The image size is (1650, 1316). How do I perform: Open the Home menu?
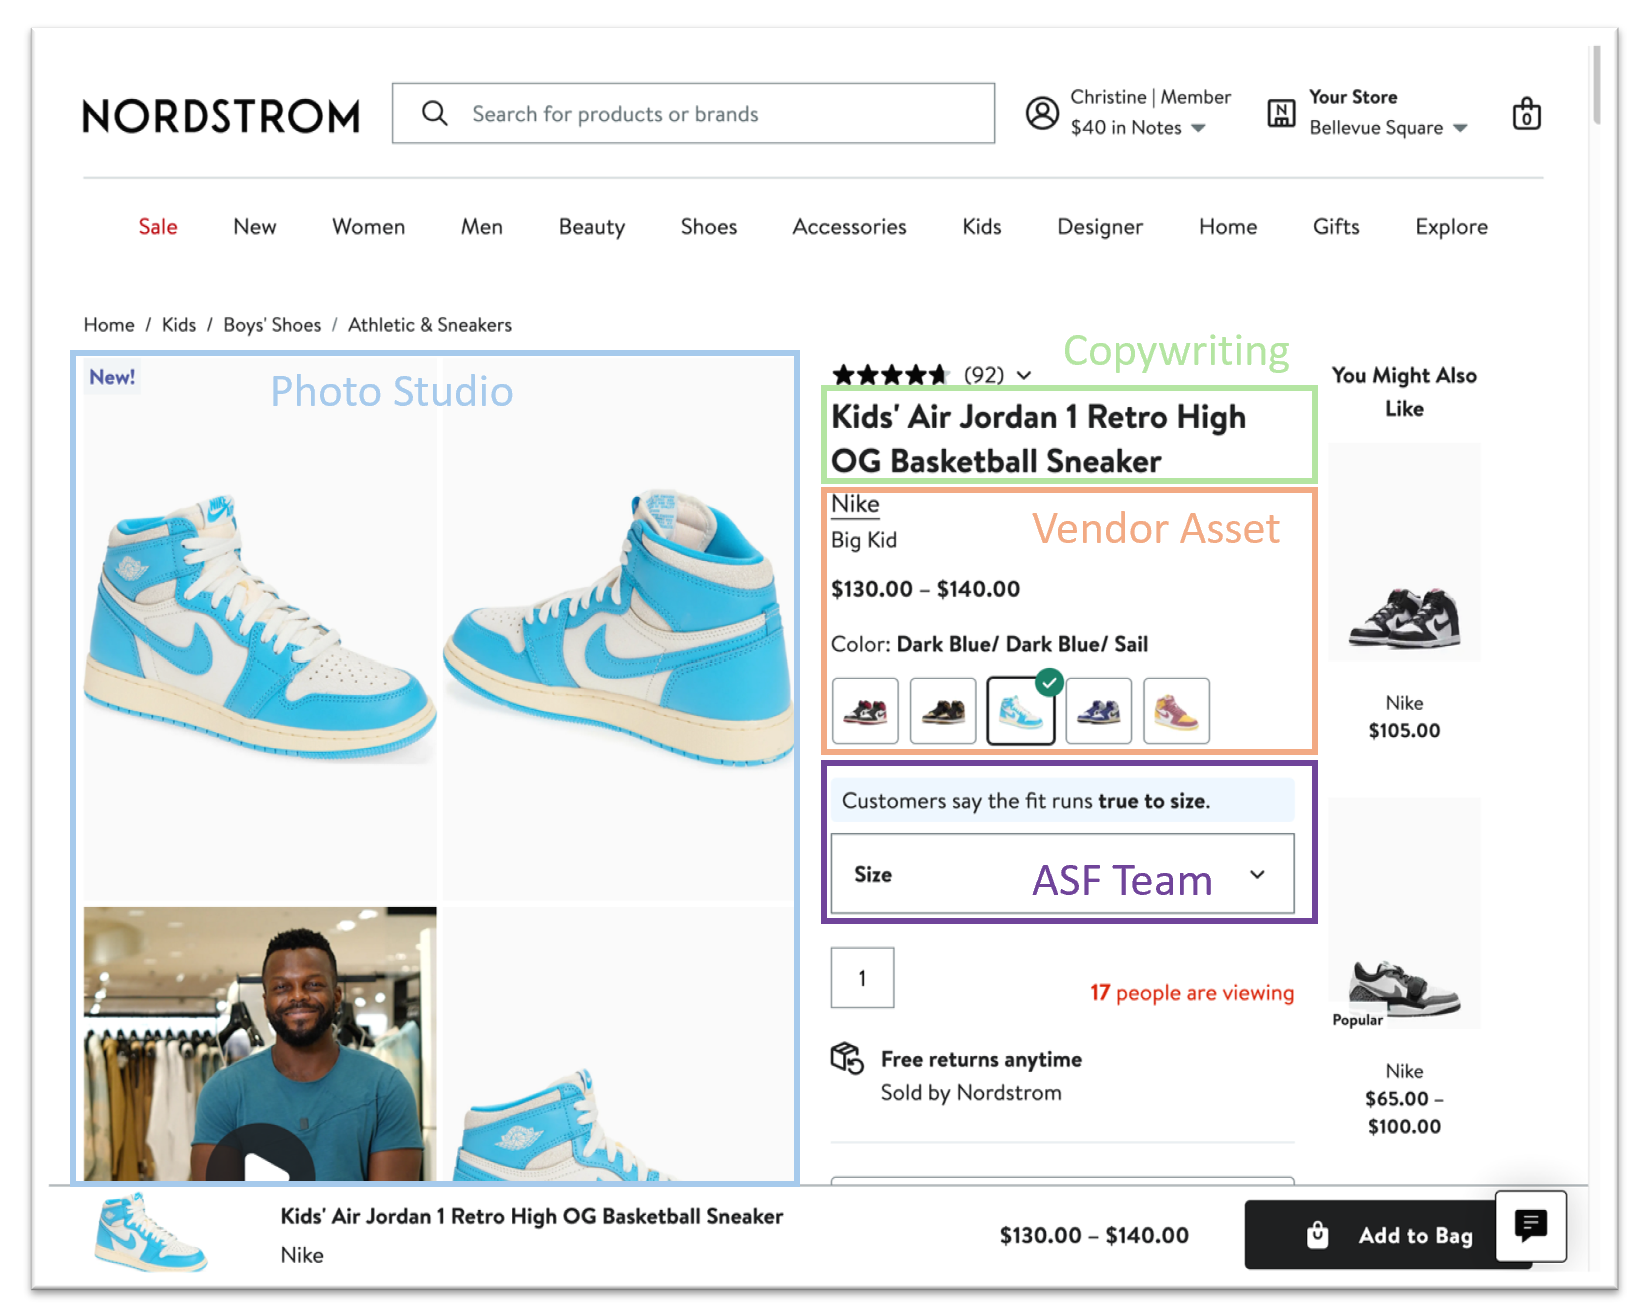pyautogui.click(x=1228, y=227)
